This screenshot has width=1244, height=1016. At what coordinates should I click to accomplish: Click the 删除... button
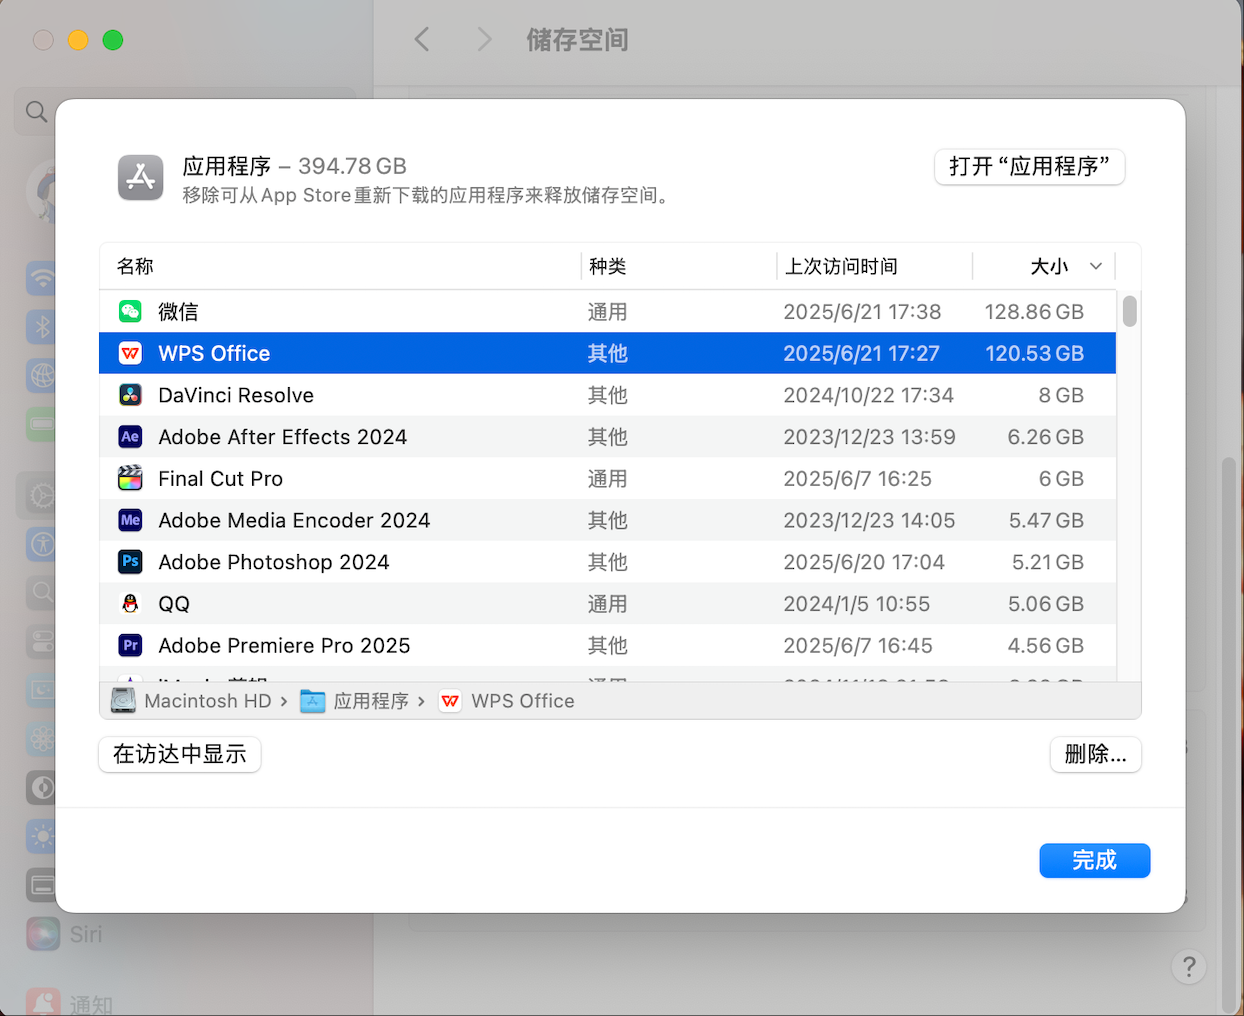(x=1096, y=754)
